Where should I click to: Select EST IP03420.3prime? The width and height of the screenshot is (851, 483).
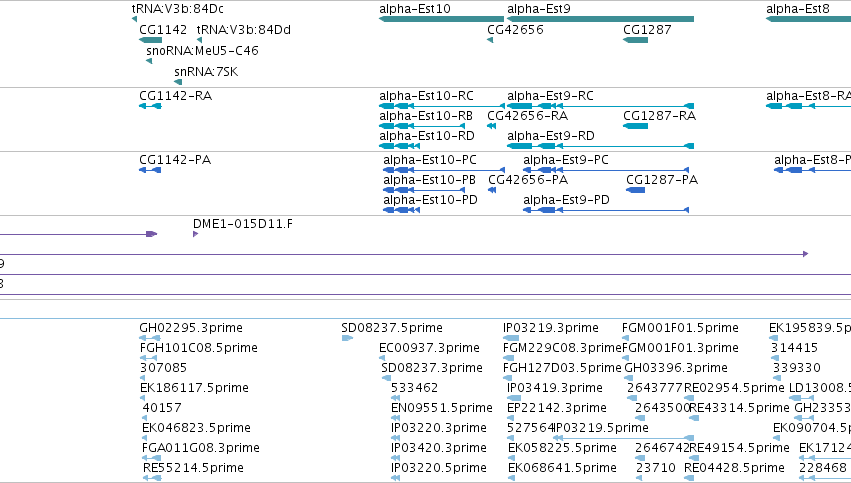pyautogui.click(x=439, y=448)
